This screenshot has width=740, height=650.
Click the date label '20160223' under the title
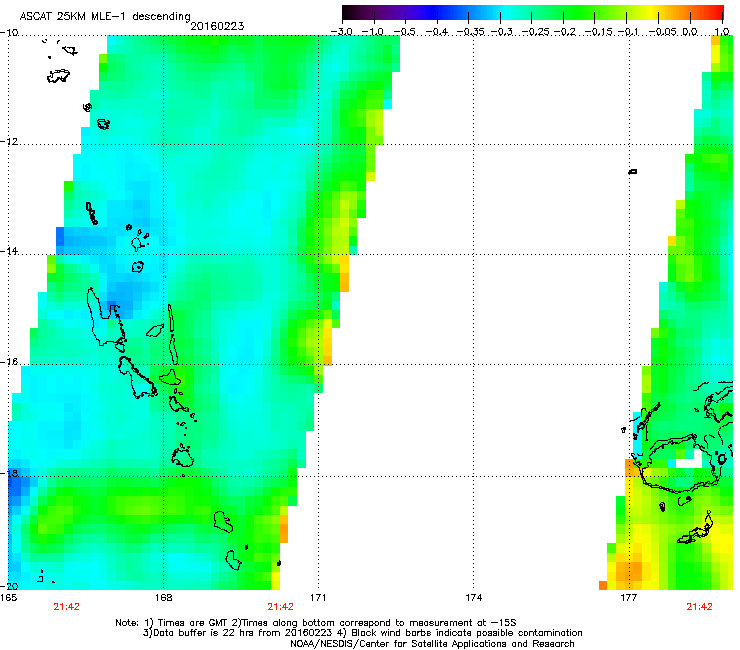tap(217, 26)
